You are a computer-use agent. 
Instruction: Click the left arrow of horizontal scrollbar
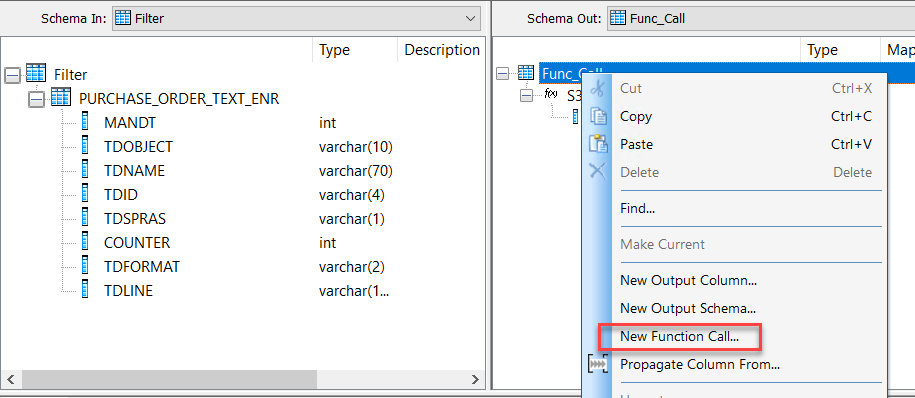11,380
